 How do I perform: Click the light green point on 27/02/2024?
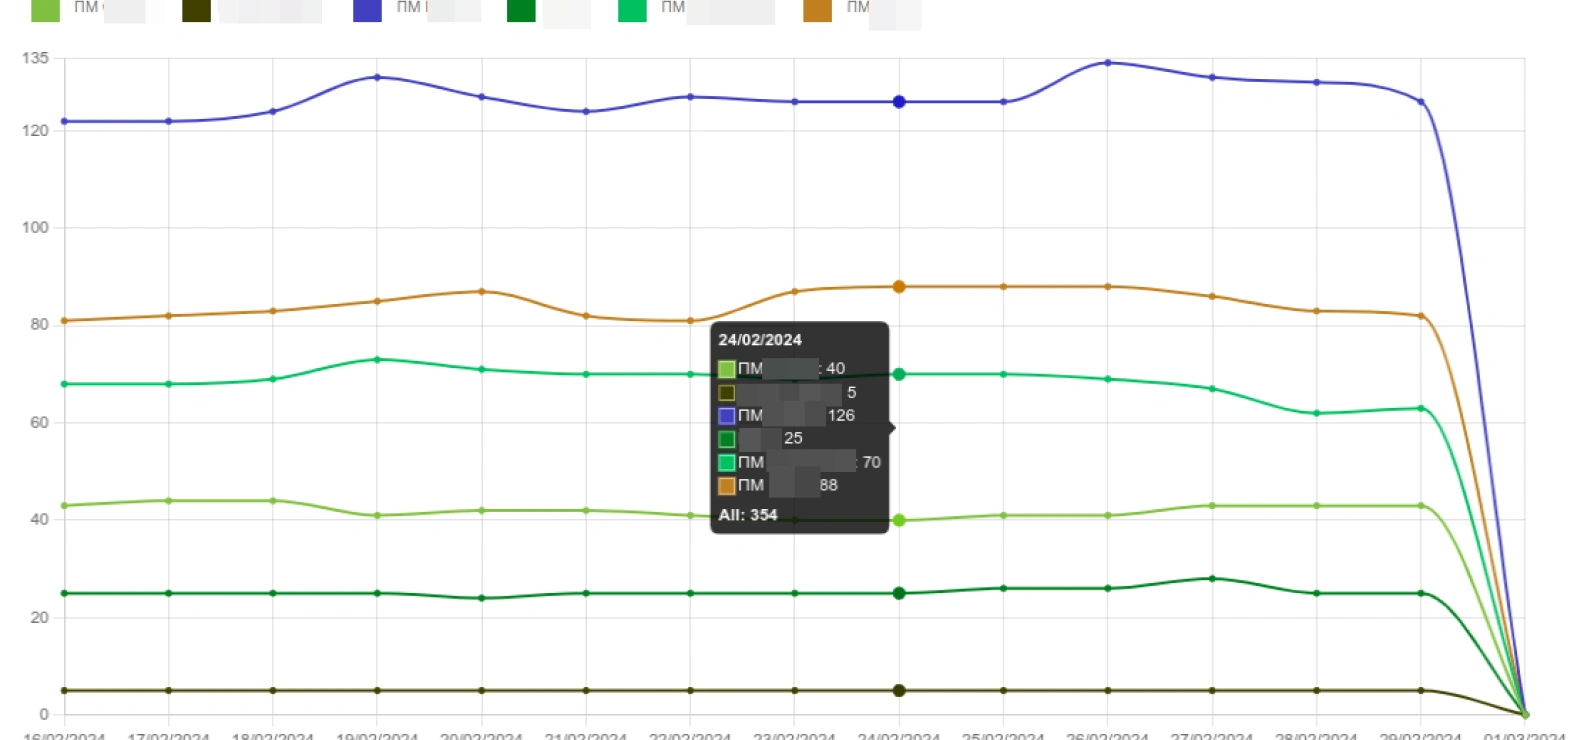pos(1212,506)
